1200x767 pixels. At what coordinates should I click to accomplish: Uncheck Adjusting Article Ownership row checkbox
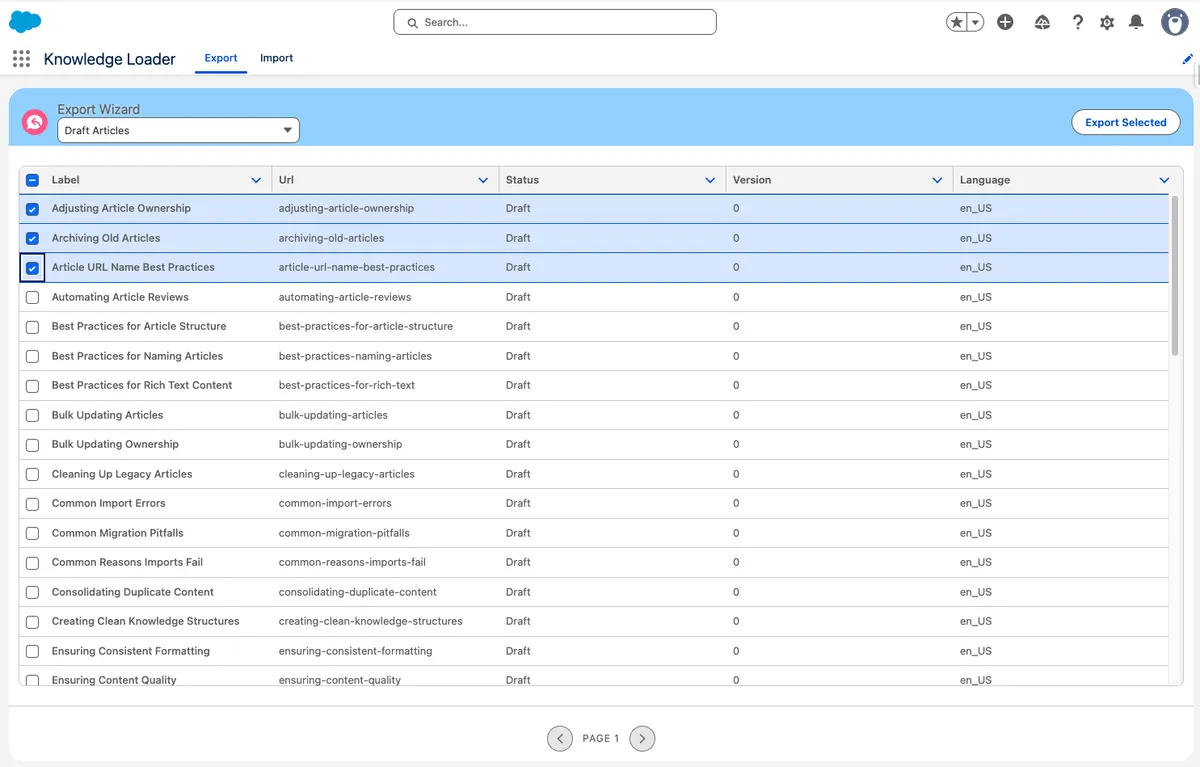(x=32, y=209)
